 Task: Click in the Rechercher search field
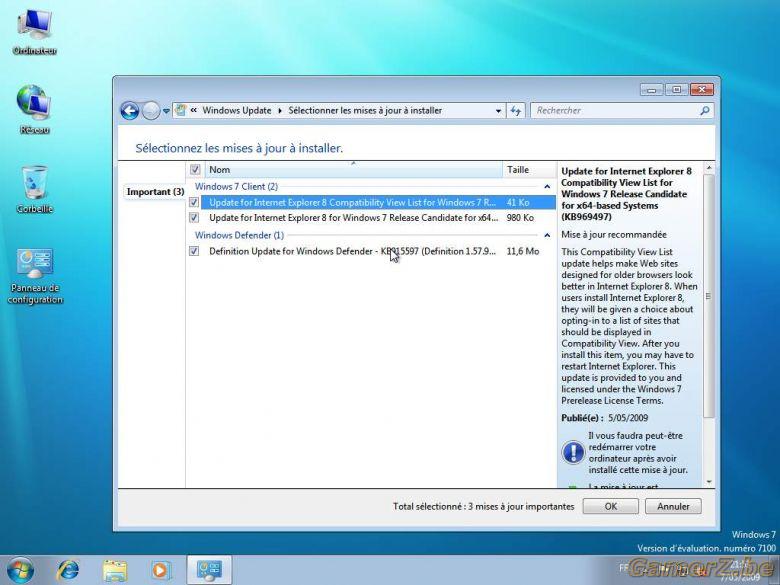[x=616, y=110]
